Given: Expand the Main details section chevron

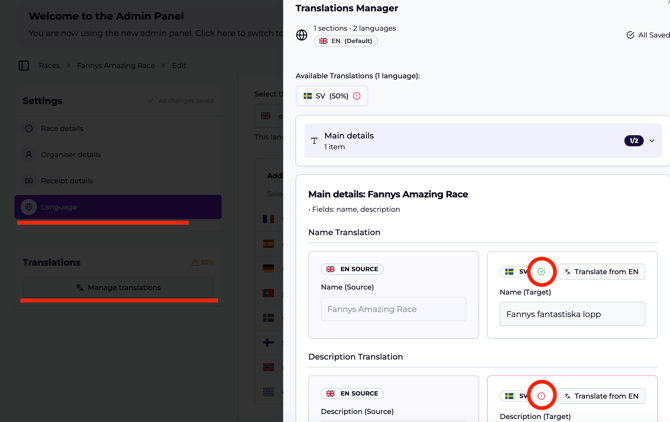Looking at the screenshot, I should [x=652, y=141].
